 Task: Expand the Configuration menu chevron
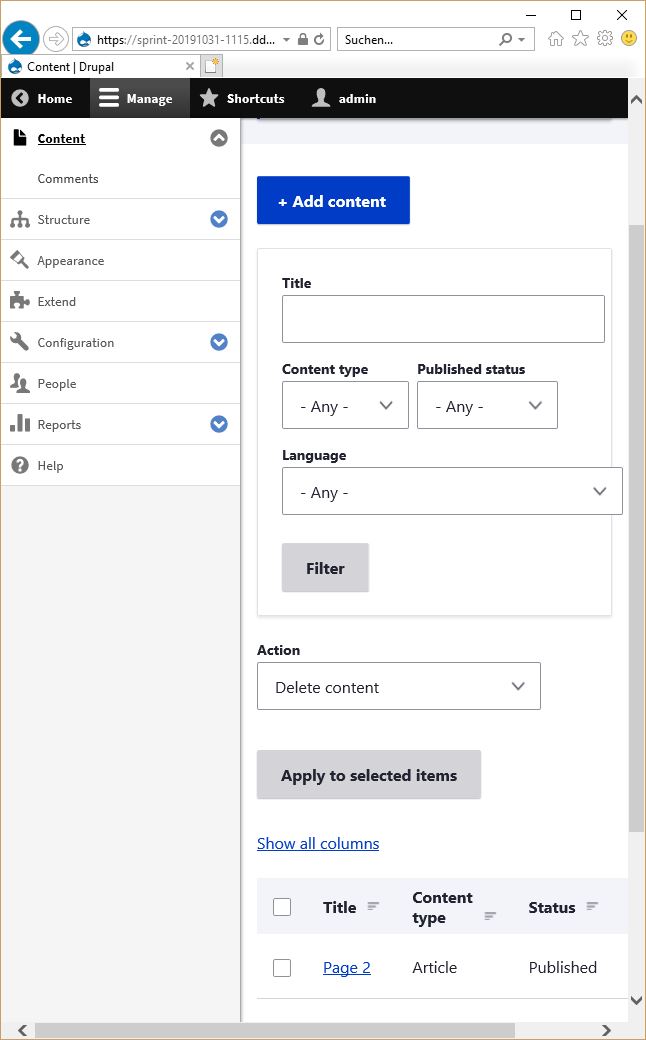[219, 342]
